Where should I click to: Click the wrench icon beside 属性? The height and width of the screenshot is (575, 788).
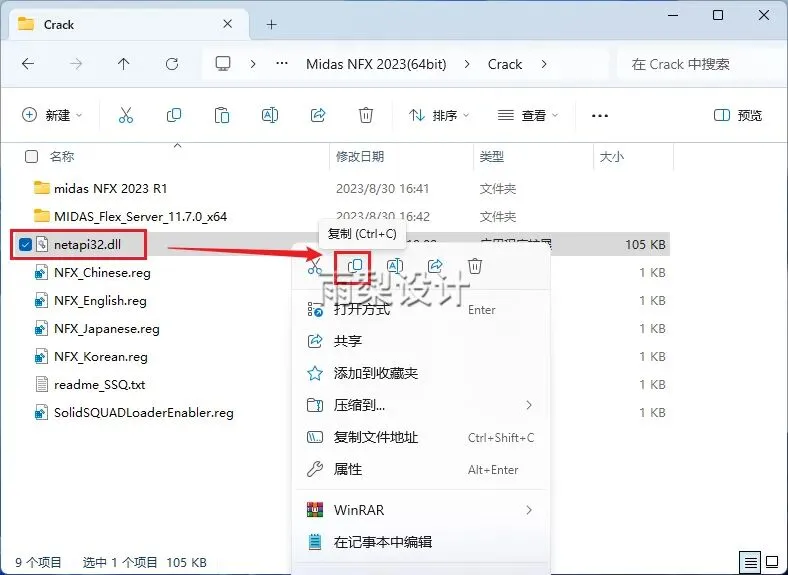[315, 469]
